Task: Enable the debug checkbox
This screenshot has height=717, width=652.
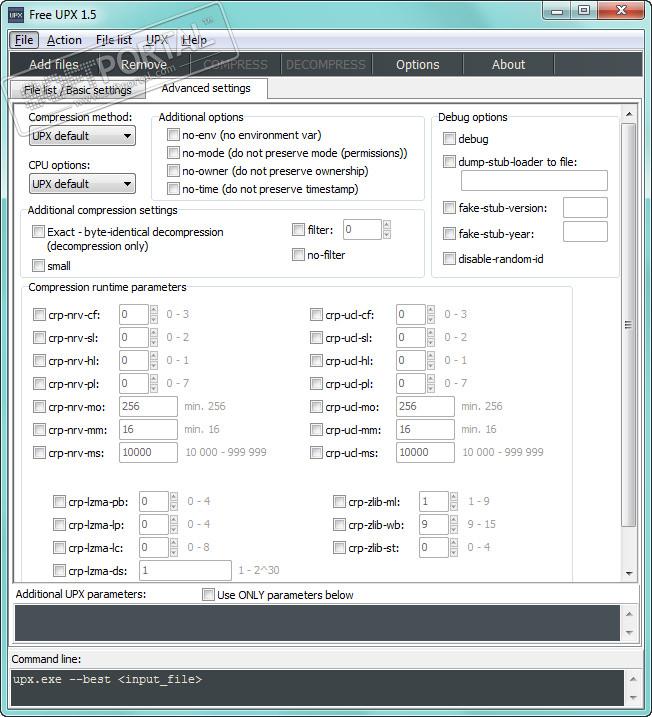Action: click(449, 139)
